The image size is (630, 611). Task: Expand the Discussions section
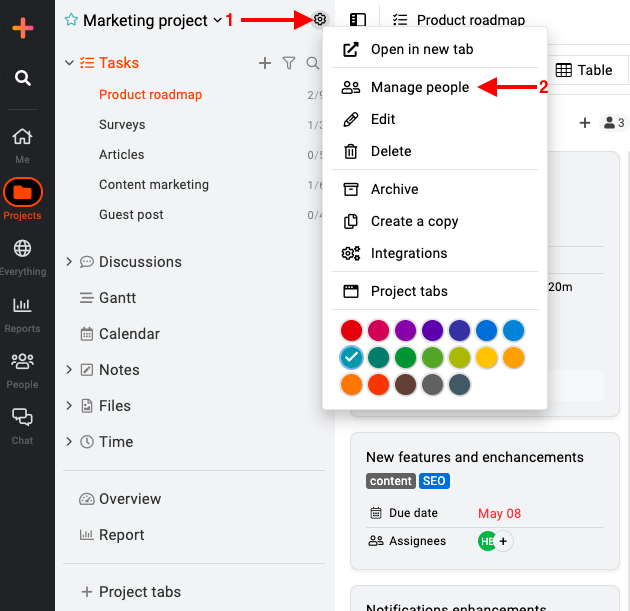pos(69,262)
